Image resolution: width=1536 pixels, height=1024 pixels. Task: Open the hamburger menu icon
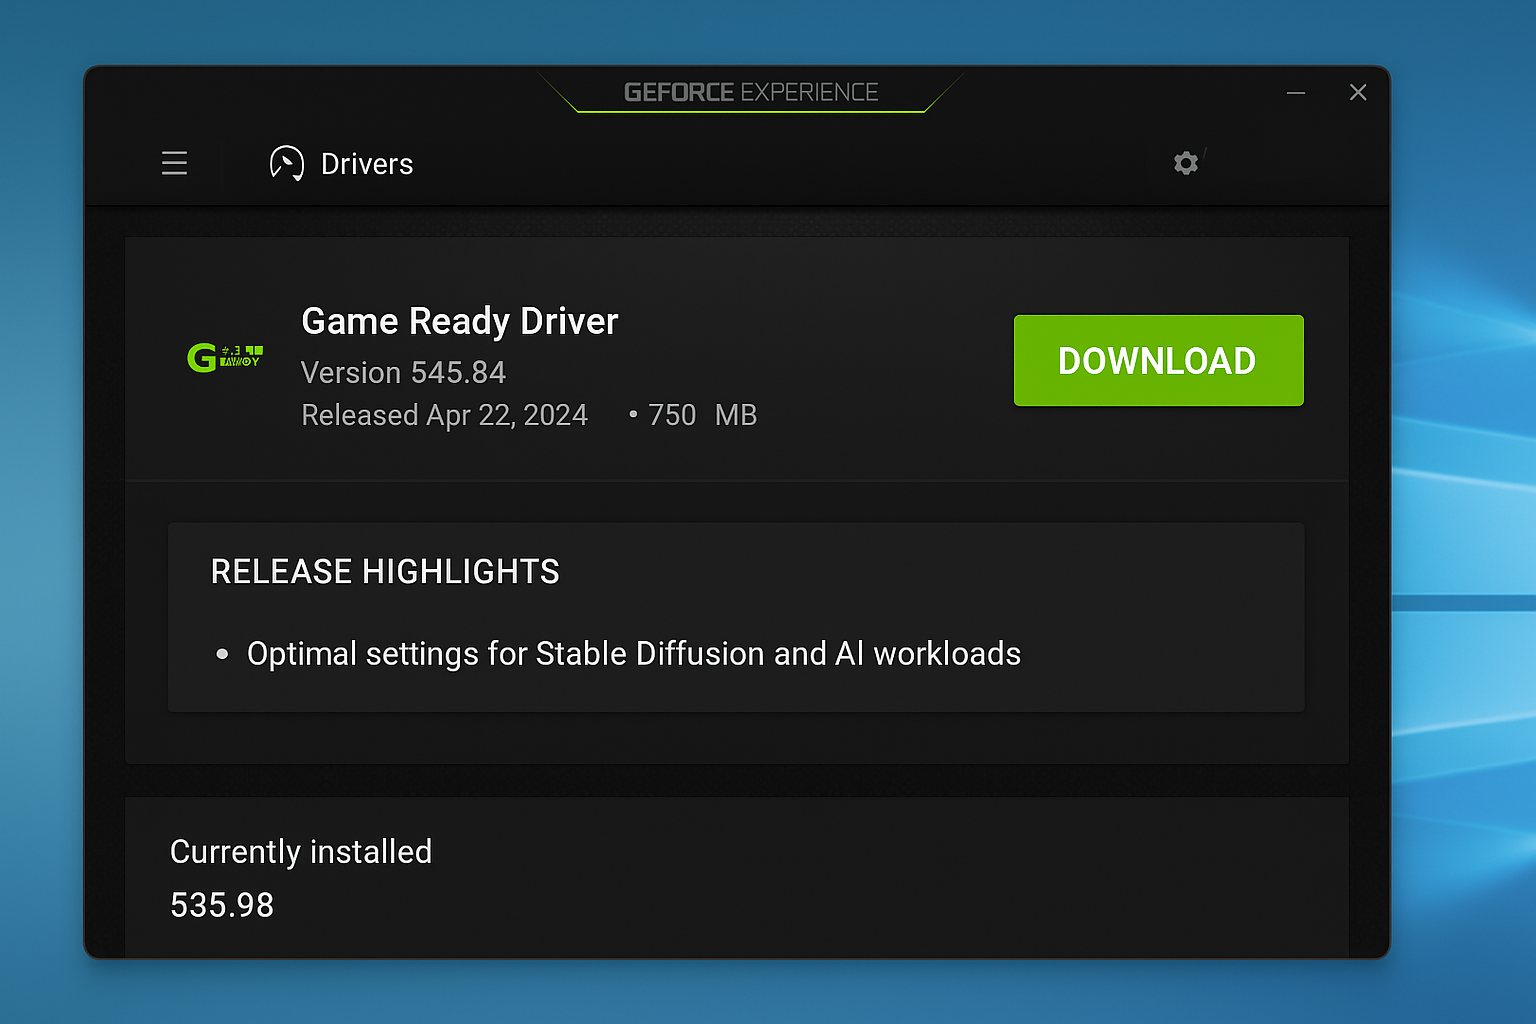(174, 163)
